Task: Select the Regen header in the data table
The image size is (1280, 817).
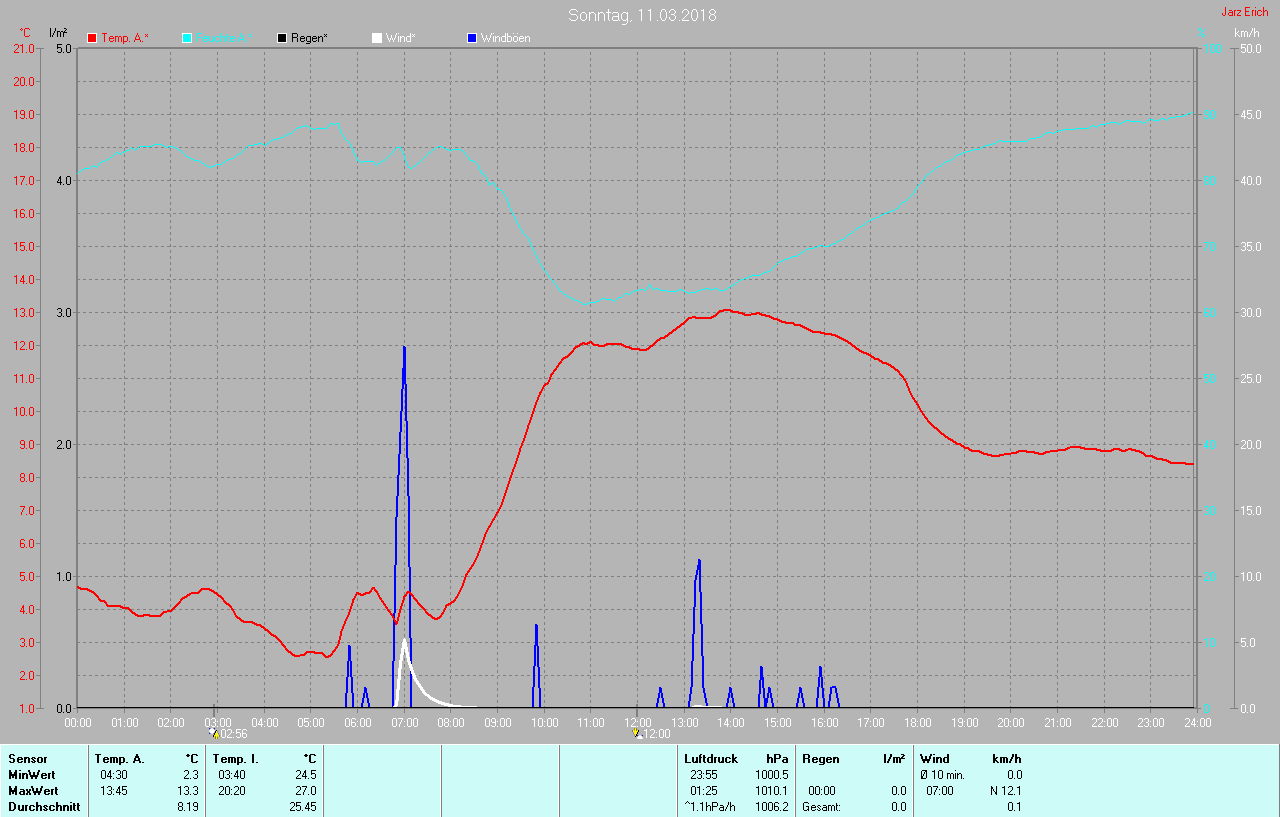Action: [x=820, y=759]
